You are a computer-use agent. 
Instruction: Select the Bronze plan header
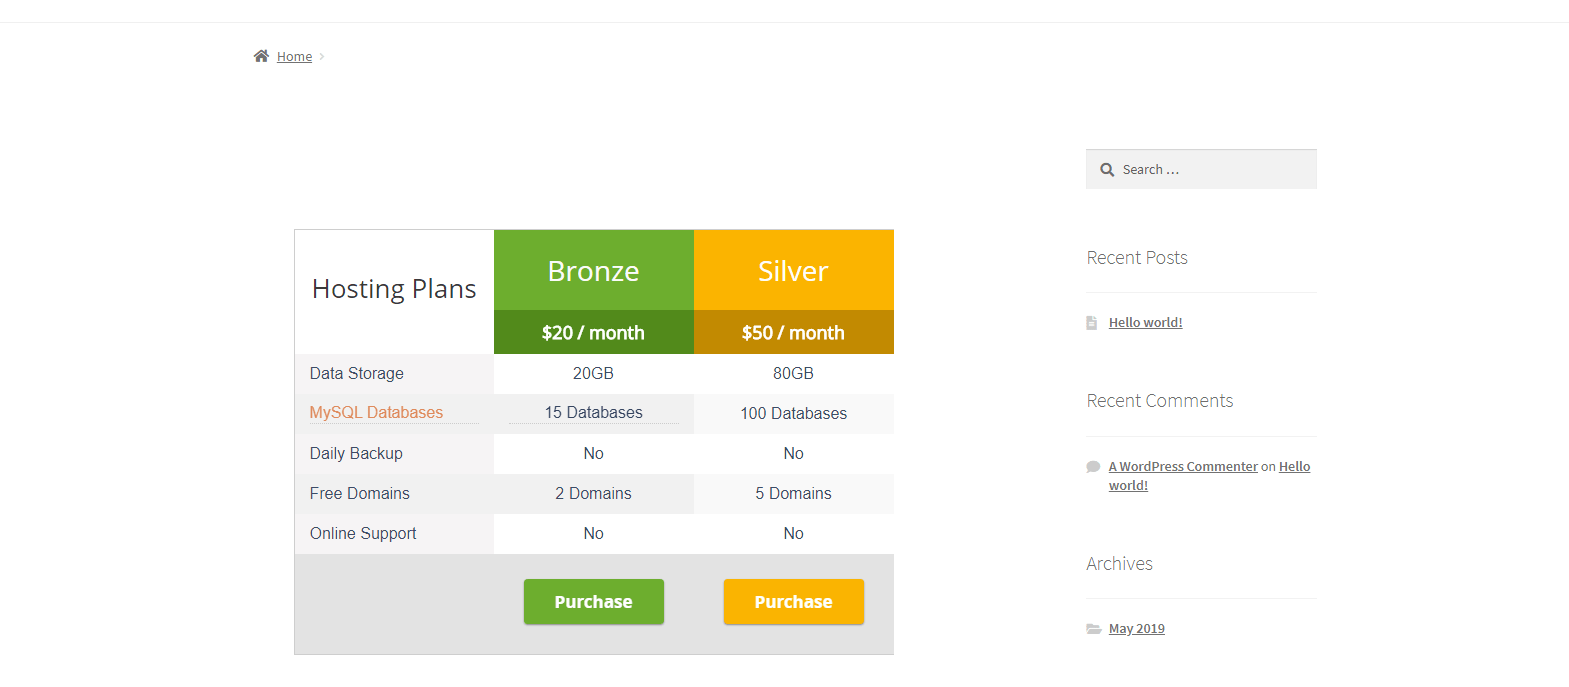coord(594,270)
